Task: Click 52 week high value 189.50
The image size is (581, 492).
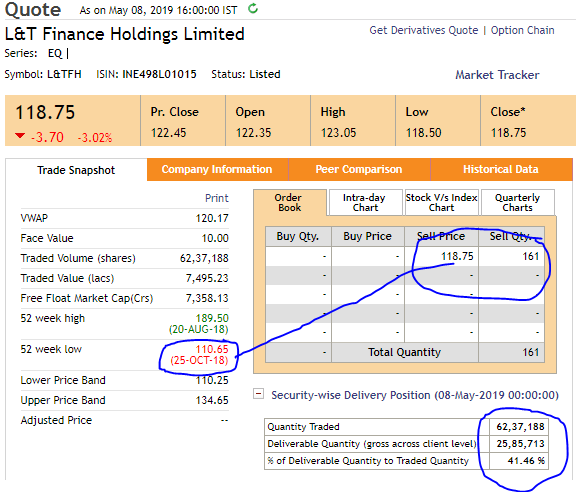Action: click(212, 318)
